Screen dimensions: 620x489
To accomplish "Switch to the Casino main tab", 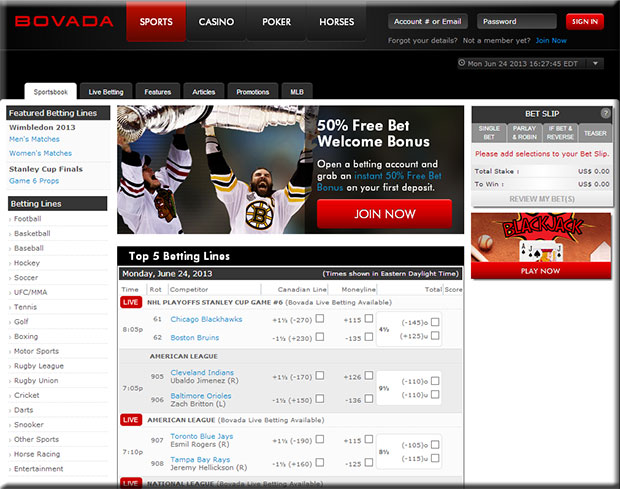I will [x=216, y=22].
